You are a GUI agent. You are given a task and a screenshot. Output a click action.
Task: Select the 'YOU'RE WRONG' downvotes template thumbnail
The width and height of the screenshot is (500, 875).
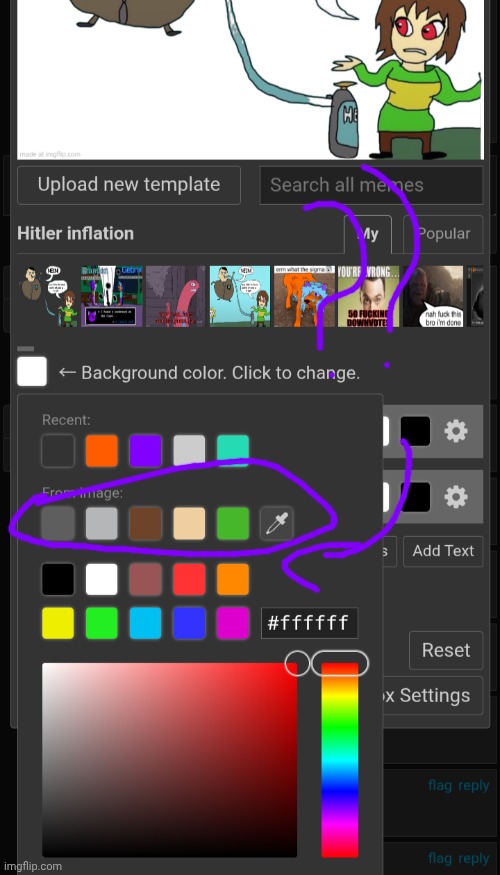368,296
